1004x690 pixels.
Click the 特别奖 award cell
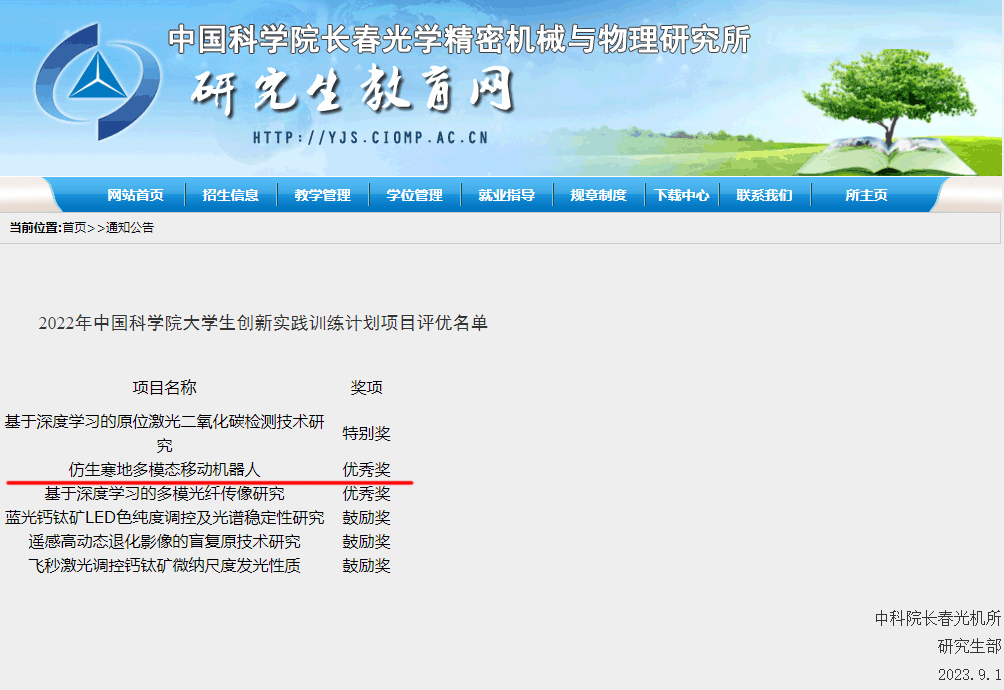point(366,433)
